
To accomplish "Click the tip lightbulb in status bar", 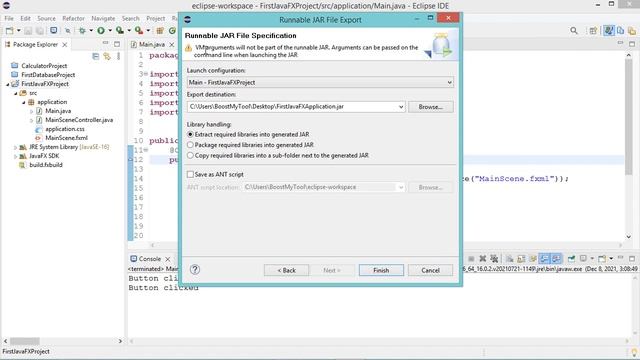I will (634, 352).
